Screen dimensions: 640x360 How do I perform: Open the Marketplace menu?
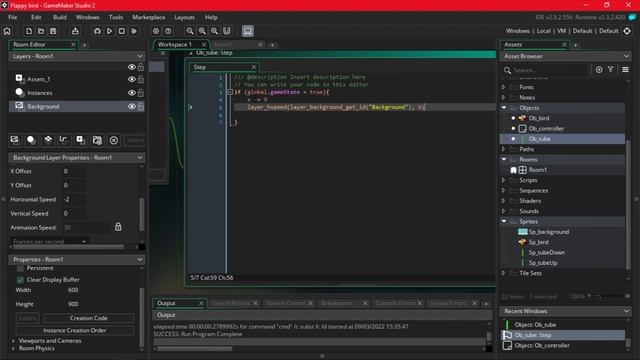pyautogui.click(x=149, y=17)
